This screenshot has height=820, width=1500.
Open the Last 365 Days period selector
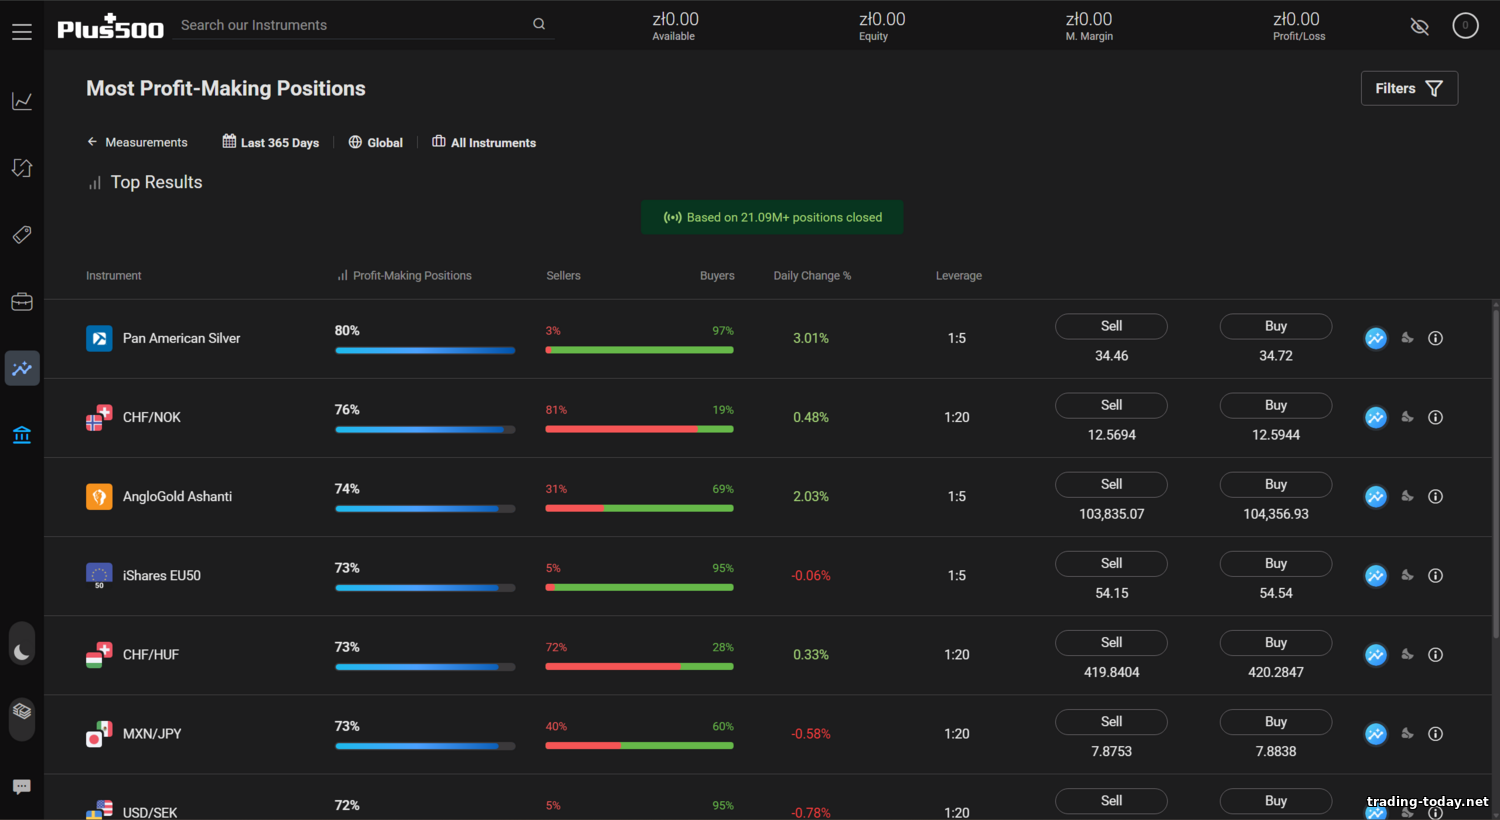(x=271, y=143)
